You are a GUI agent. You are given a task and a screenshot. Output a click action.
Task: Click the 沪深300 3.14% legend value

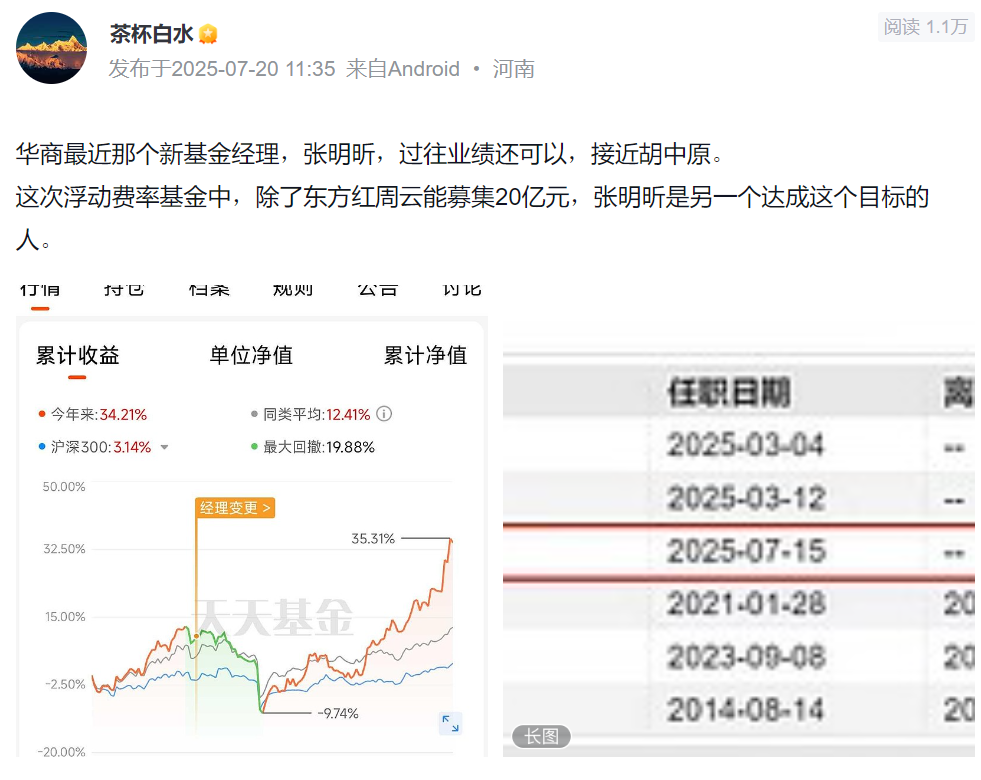tap(132, 447)
